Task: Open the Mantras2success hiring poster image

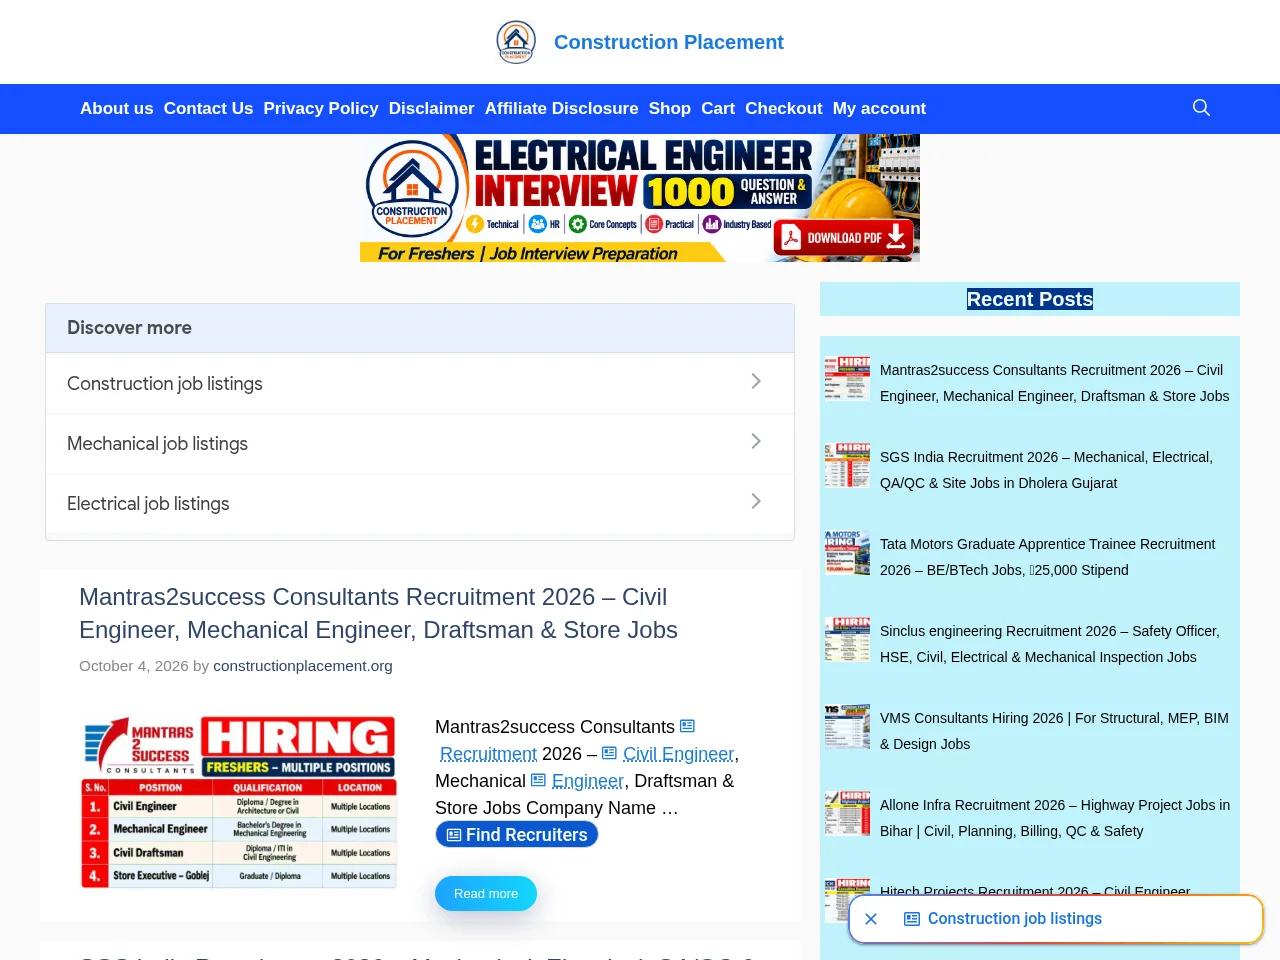Action: [x=239, y=802]
